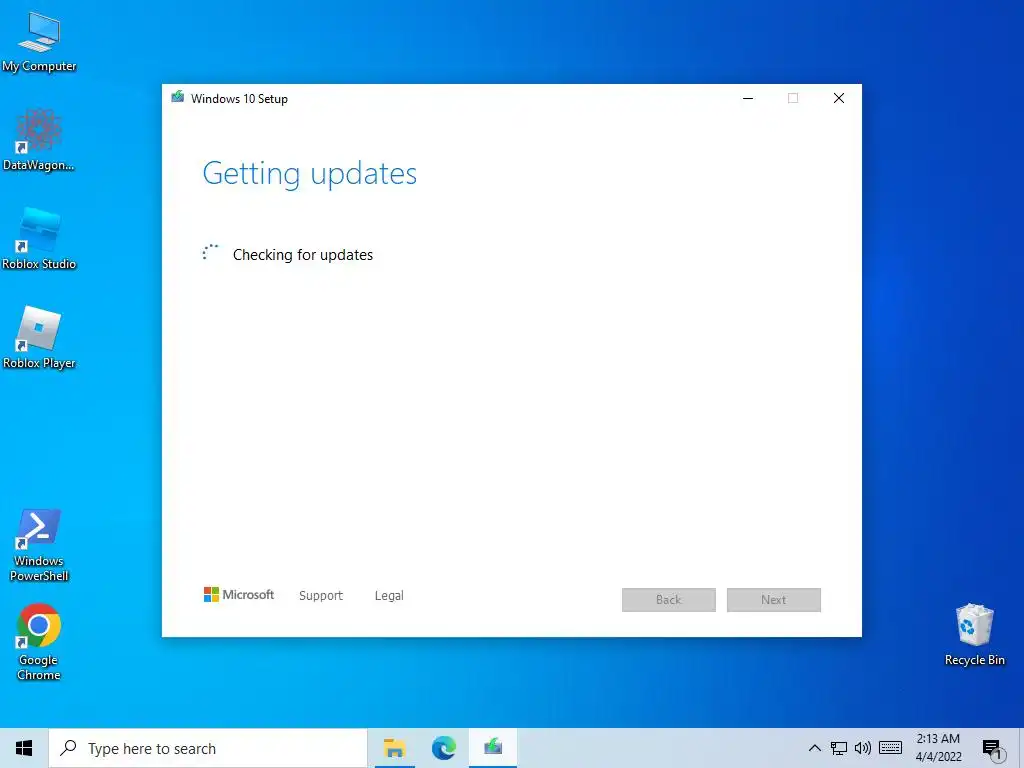Image resolution: width=1024 pixels, height=768 pixels.
Task: Click the maximize button in Setup window
Action: (x=793, y=98)
